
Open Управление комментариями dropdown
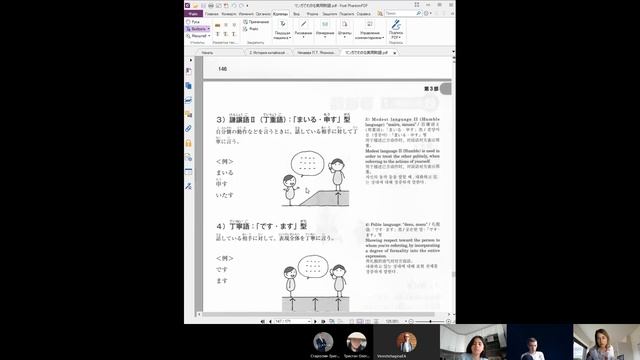[369, 30]
